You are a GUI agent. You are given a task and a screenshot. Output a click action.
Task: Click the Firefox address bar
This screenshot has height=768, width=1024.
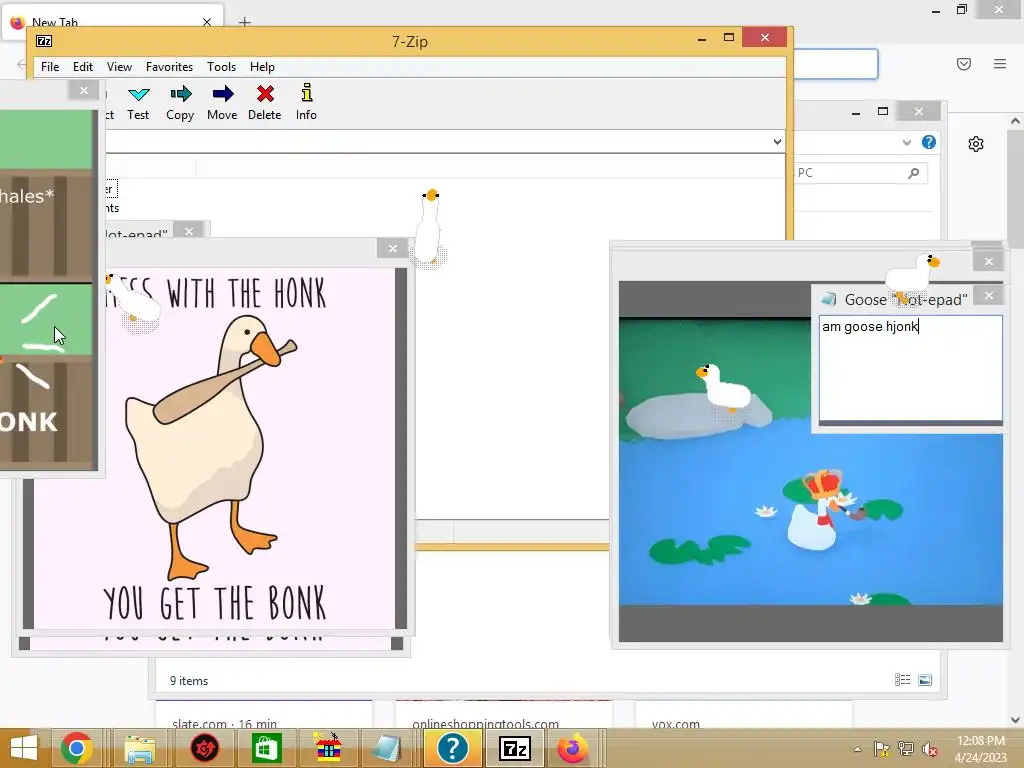click(x=835, y=64)
